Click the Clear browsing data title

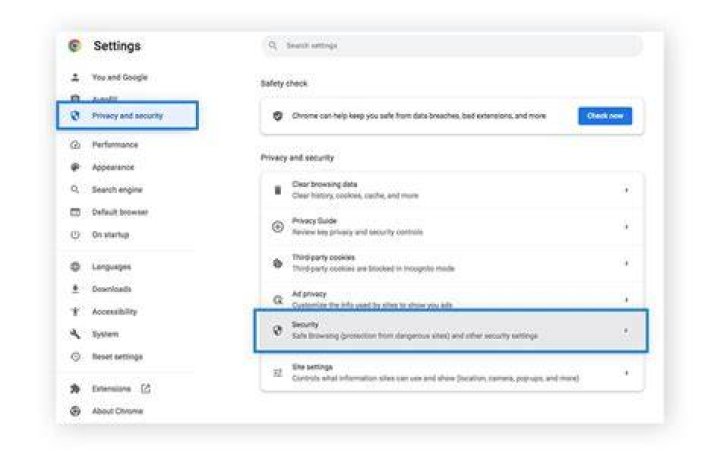click(325, 184)
